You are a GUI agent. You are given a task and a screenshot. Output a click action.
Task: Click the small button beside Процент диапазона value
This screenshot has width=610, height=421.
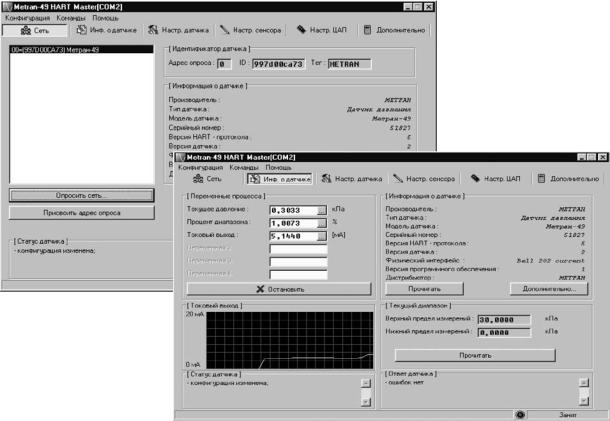[x=322, y=223]
